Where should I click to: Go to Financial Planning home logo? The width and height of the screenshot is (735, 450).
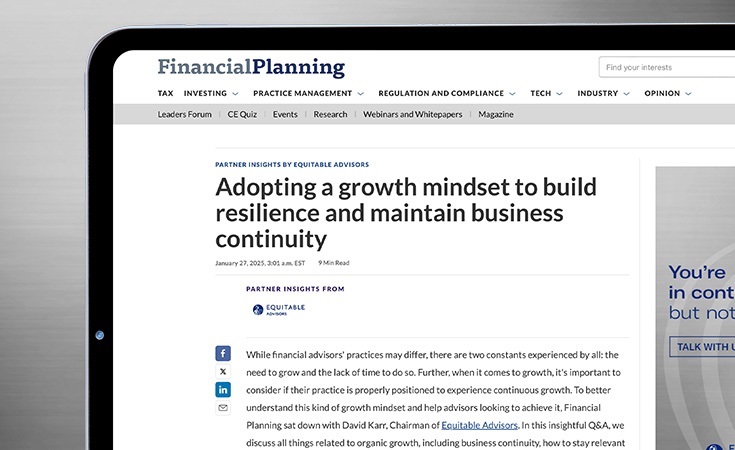(x=251, y=68)
